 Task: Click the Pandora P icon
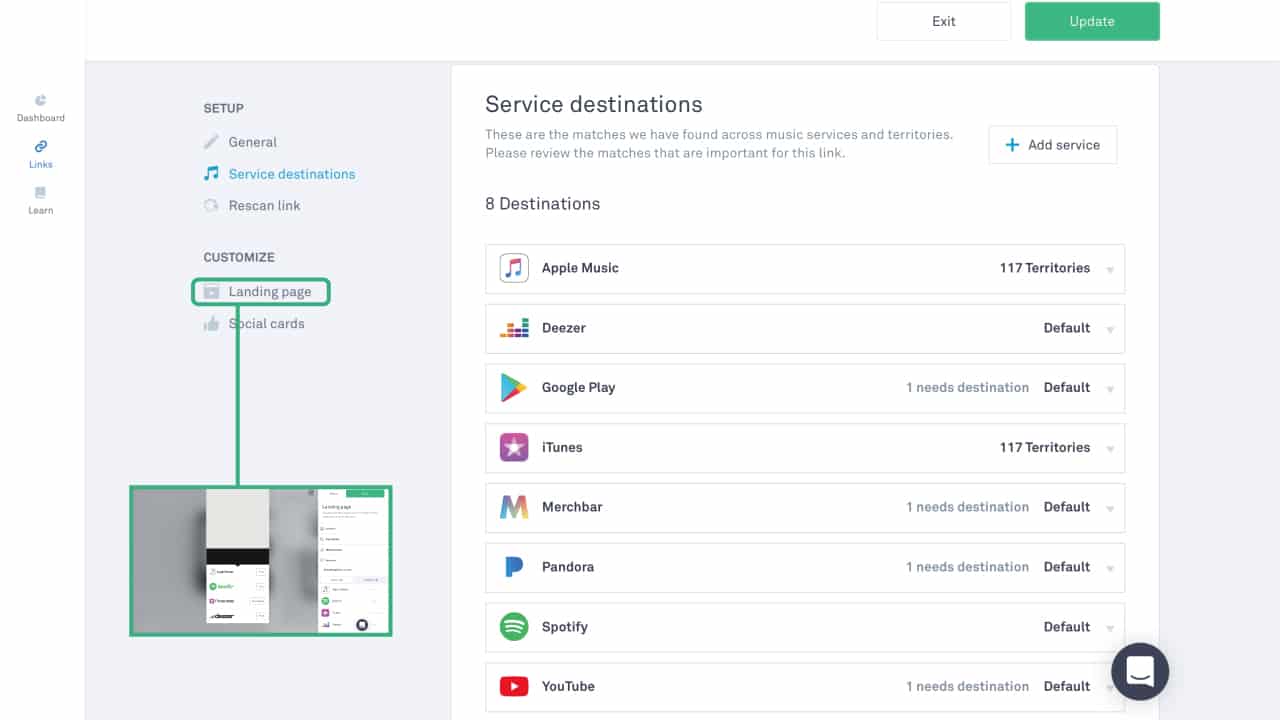514,567
